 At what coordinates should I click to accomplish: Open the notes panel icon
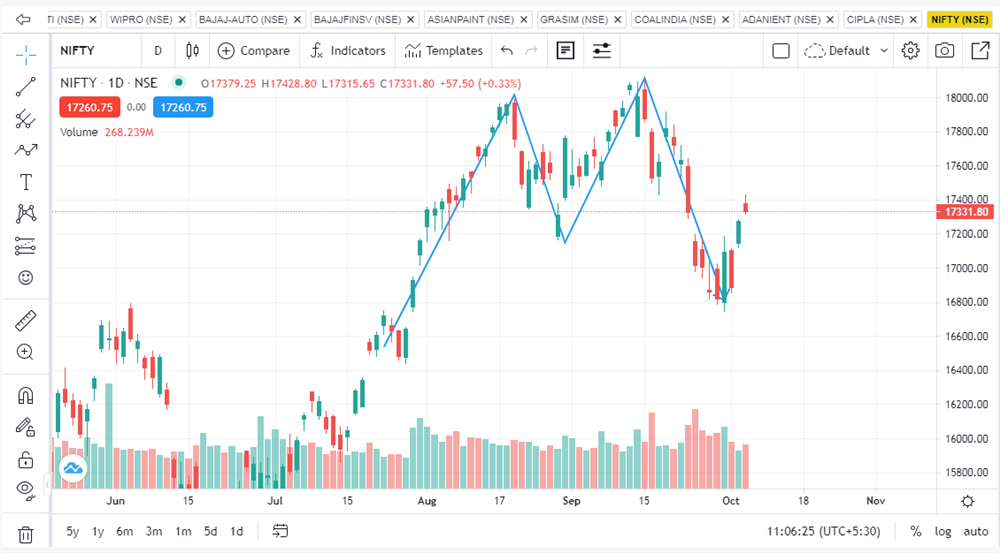point(566,50)
